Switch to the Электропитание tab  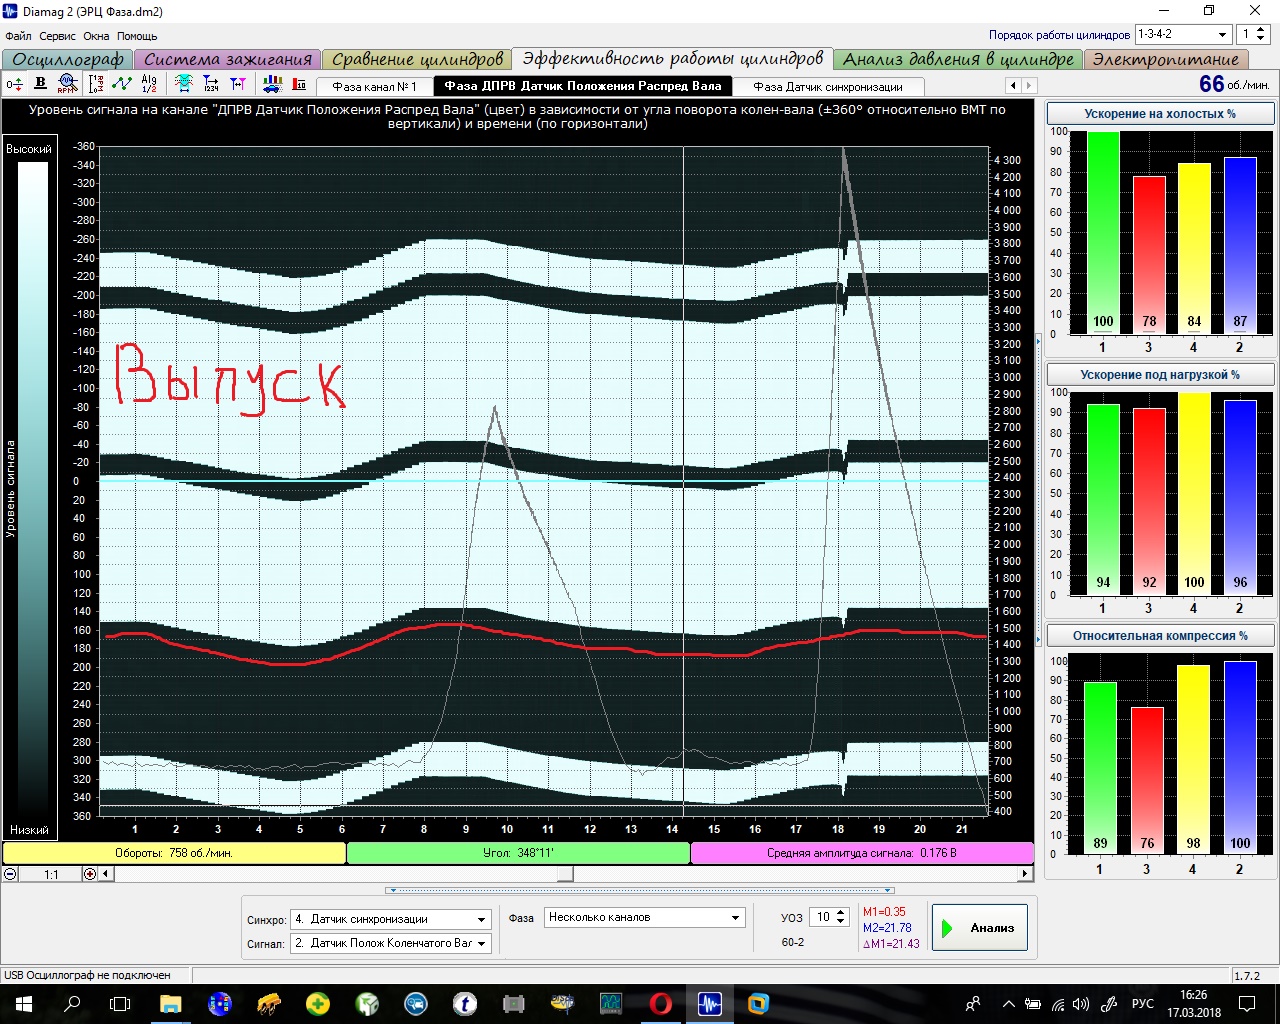[x=1166, y=59]
